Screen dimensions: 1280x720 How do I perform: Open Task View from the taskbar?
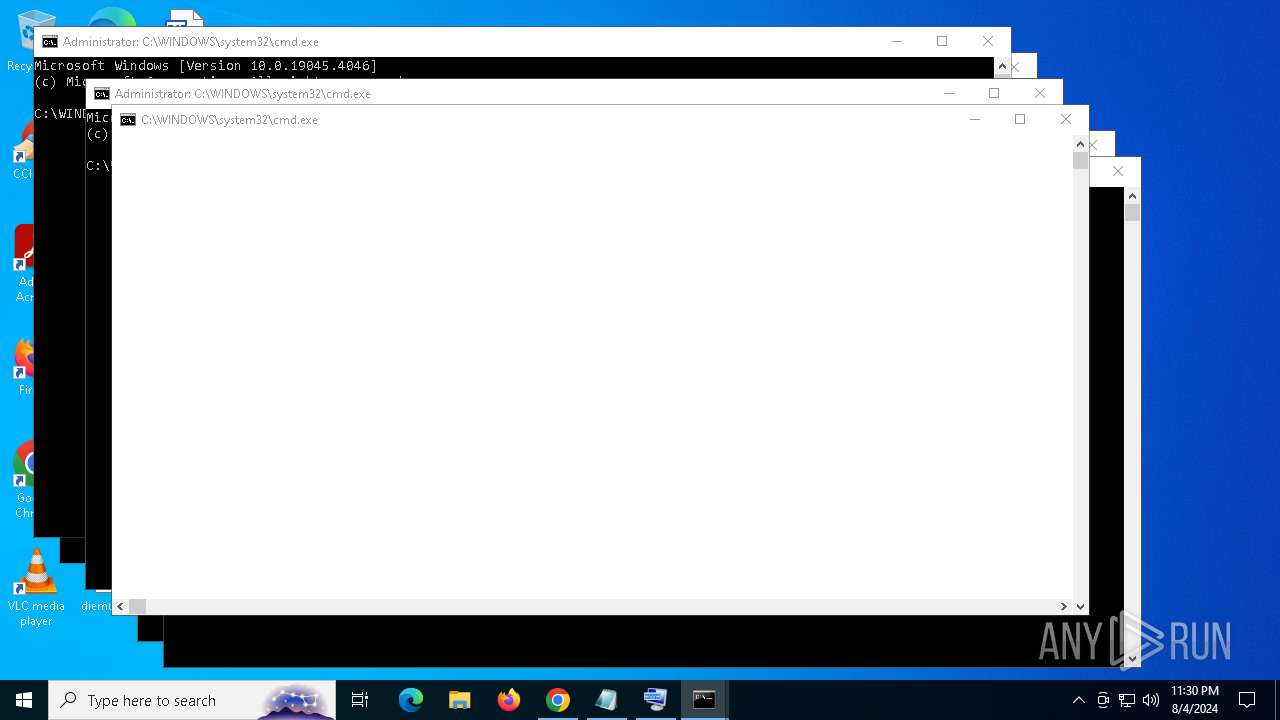coord(360,700)
